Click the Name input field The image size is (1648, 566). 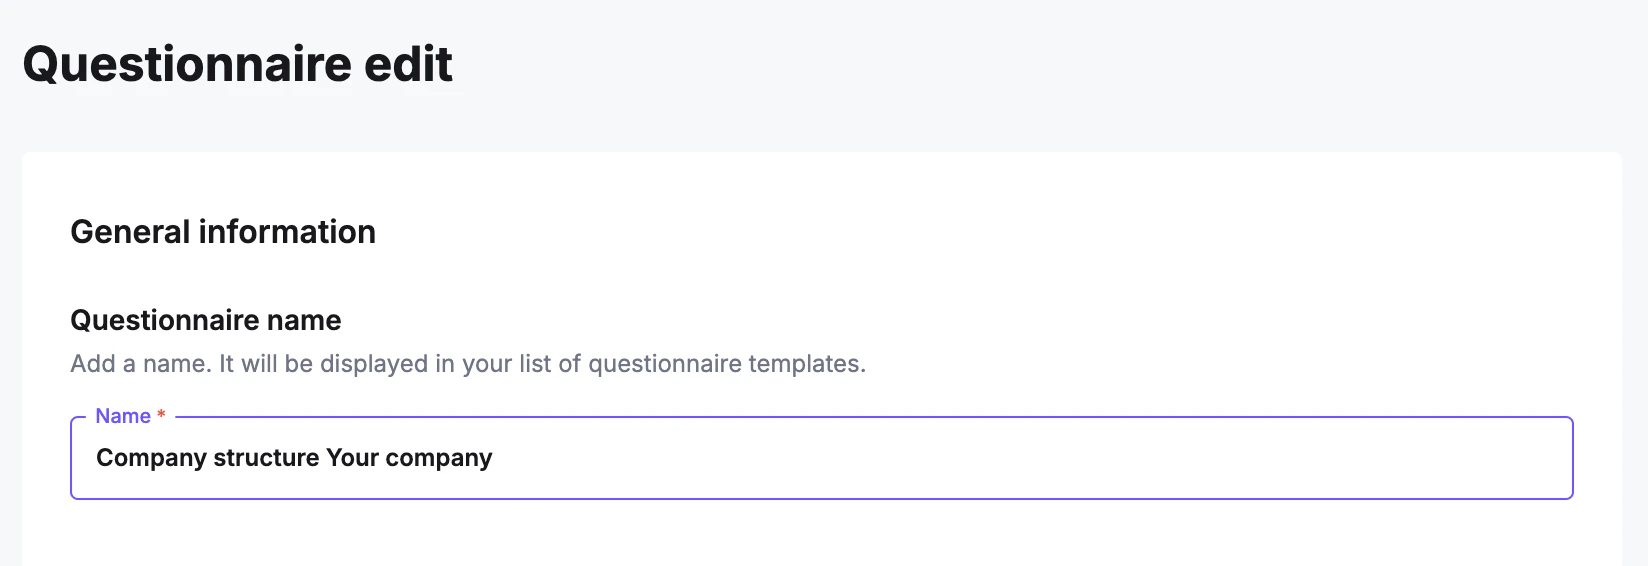coord(820,458)
